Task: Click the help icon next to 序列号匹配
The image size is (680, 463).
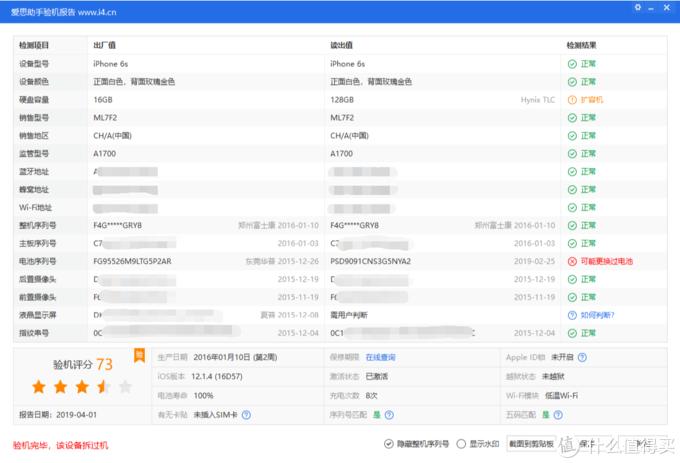Action: pos(389,415)
